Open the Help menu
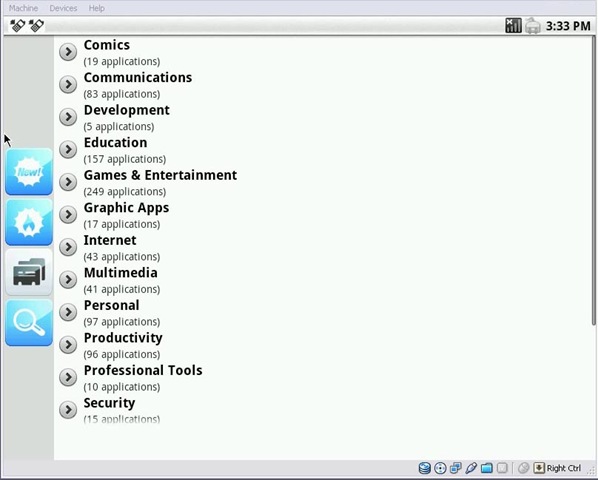 (96, 8)
